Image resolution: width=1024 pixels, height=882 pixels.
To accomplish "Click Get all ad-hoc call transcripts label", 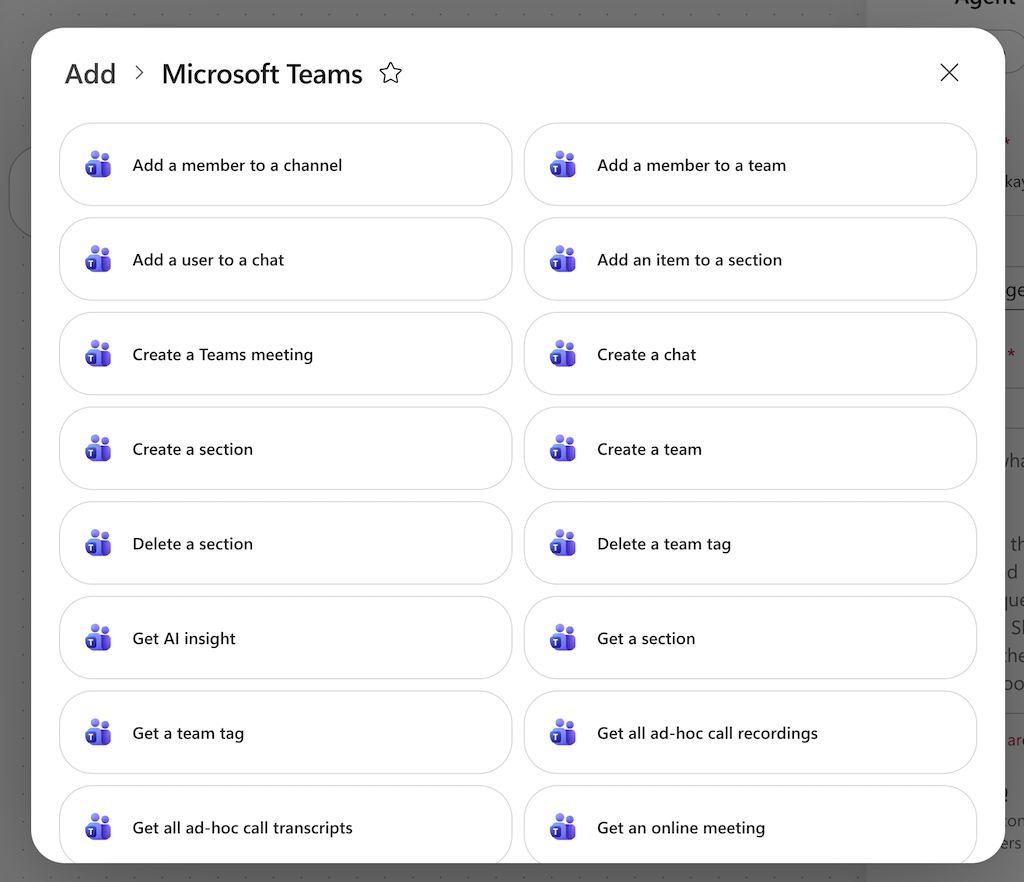I will click(242, 828).
